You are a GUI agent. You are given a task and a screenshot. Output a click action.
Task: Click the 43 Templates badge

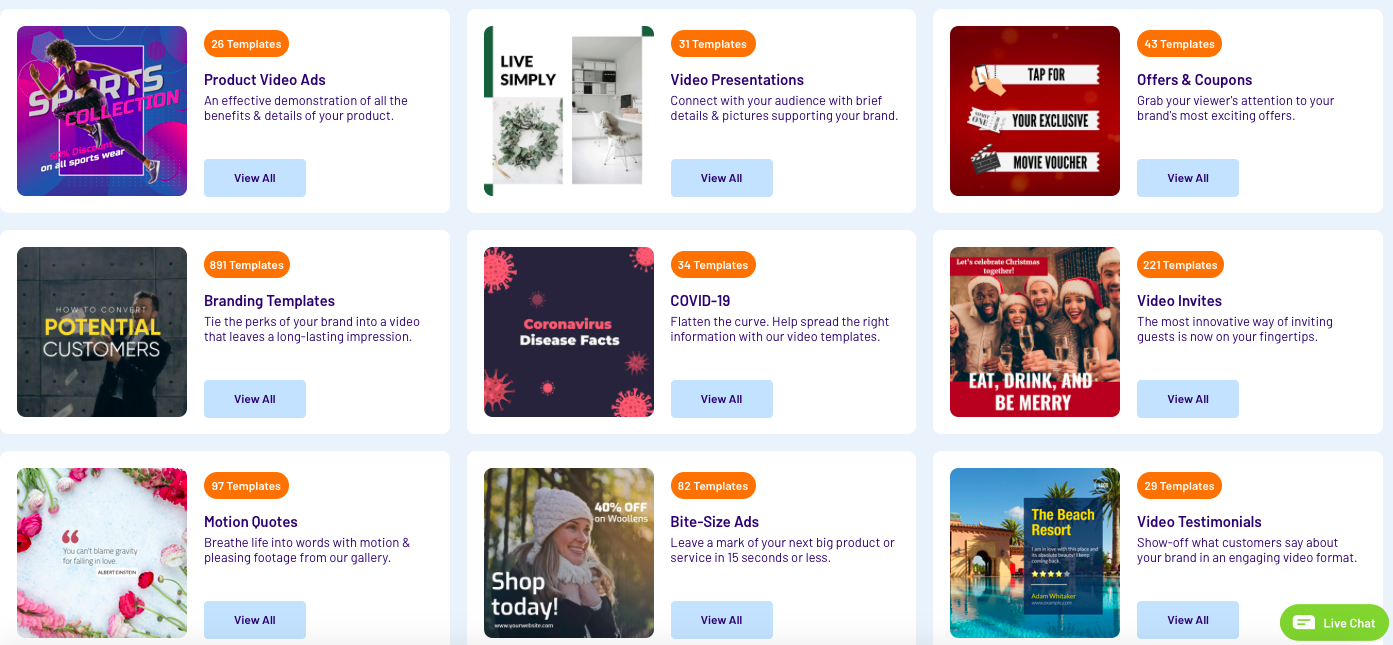(x=1179, y=43)
